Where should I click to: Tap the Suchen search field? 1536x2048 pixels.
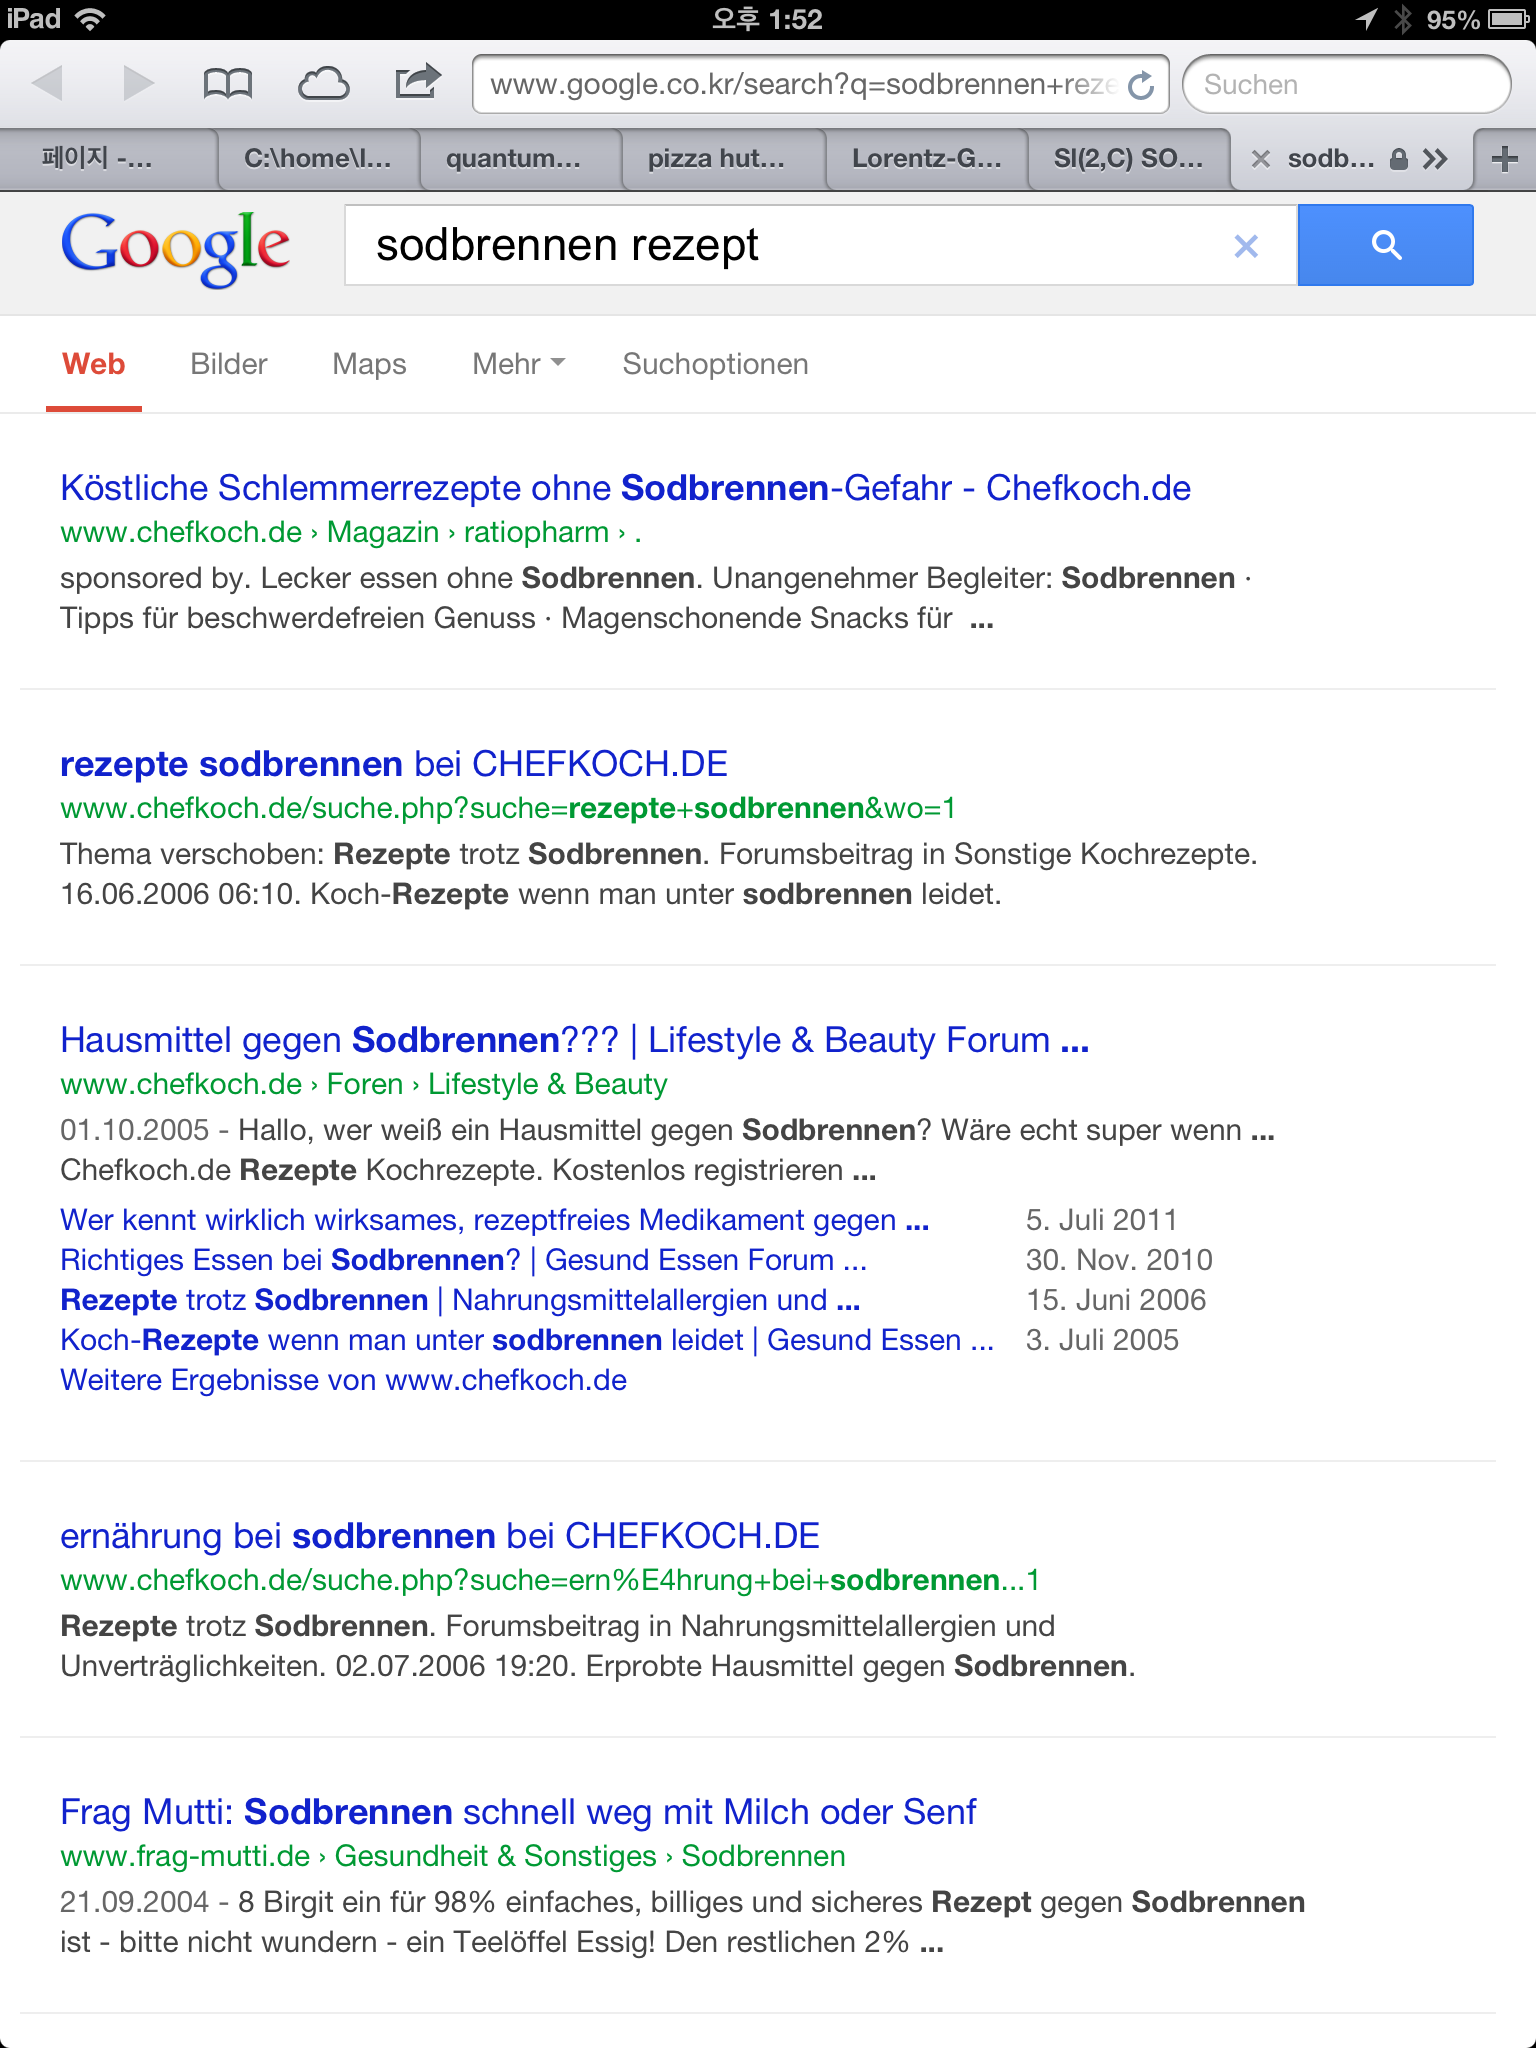[1345, 85]
